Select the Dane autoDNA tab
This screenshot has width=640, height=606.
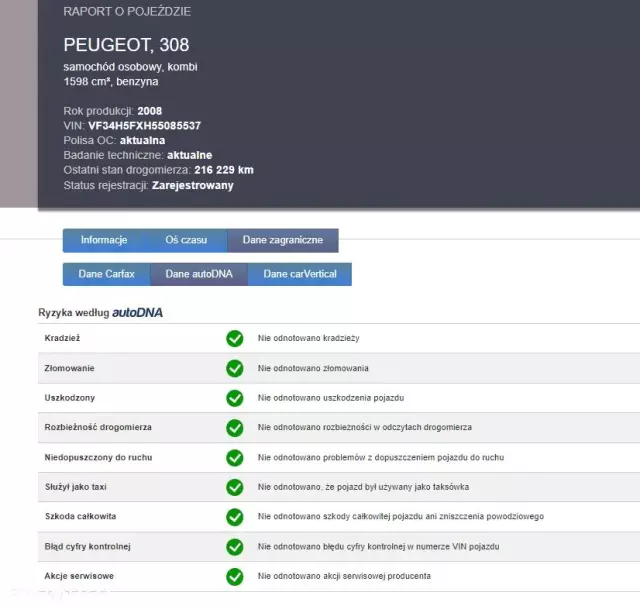coord(199,274)
